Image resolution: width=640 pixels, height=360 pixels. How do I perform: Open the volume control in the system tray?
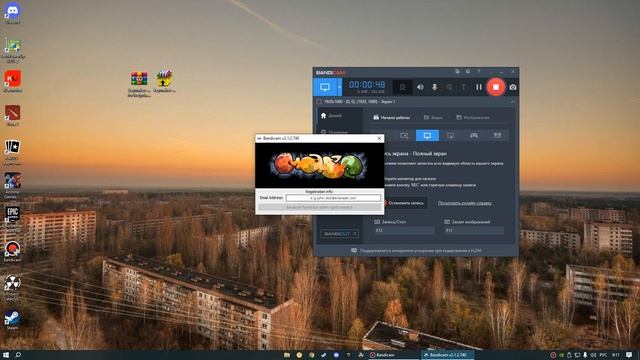click(x=593, y=355)
